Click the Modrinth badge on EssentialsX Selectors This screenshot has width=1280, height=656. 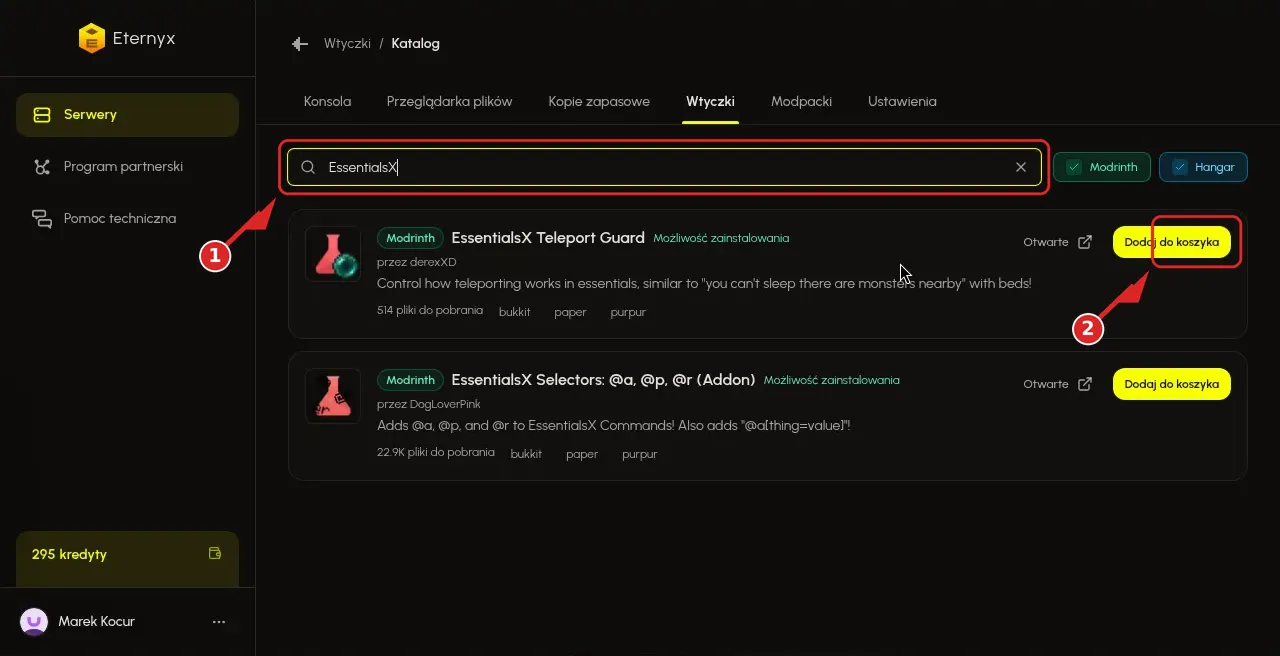tap(411, 380)
